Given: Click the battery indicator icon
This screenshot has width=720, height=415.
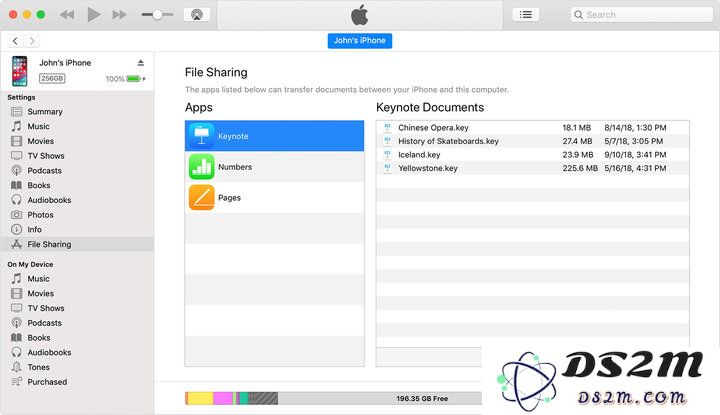Looking at the screenshot, I should [x=134, y=79].
